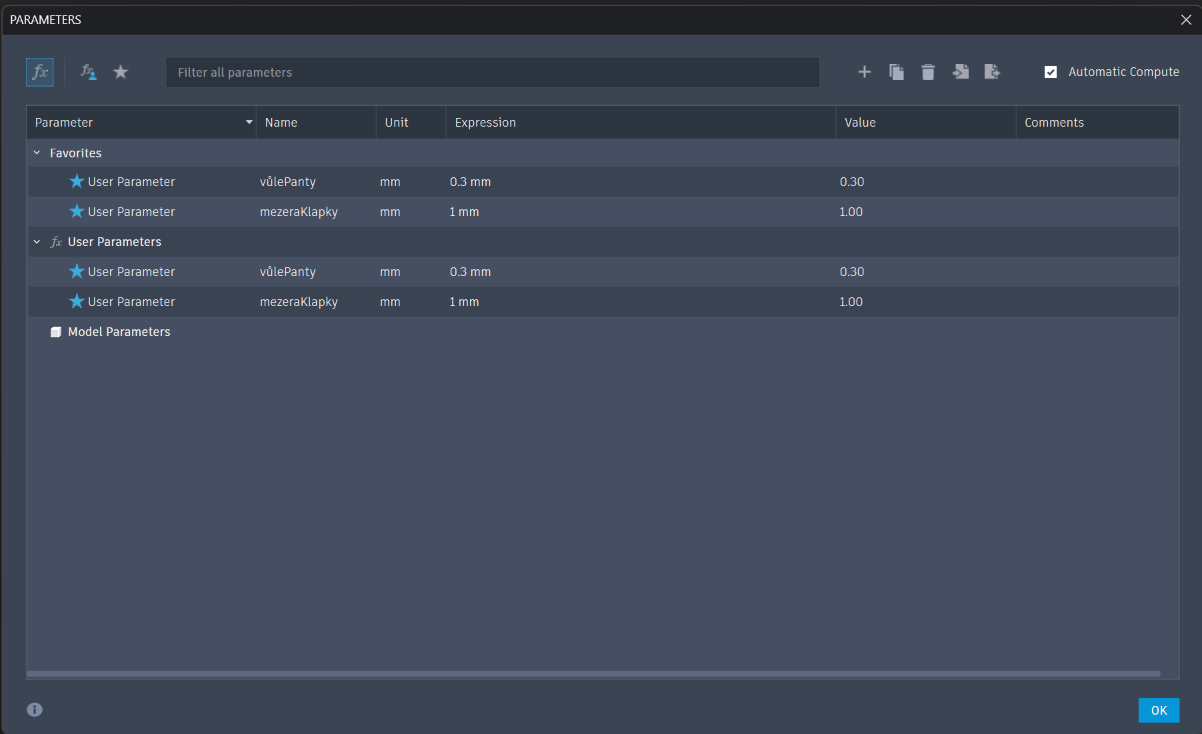
Task: Open the Parameter column dropdown arrow
Action: point(249,123)
